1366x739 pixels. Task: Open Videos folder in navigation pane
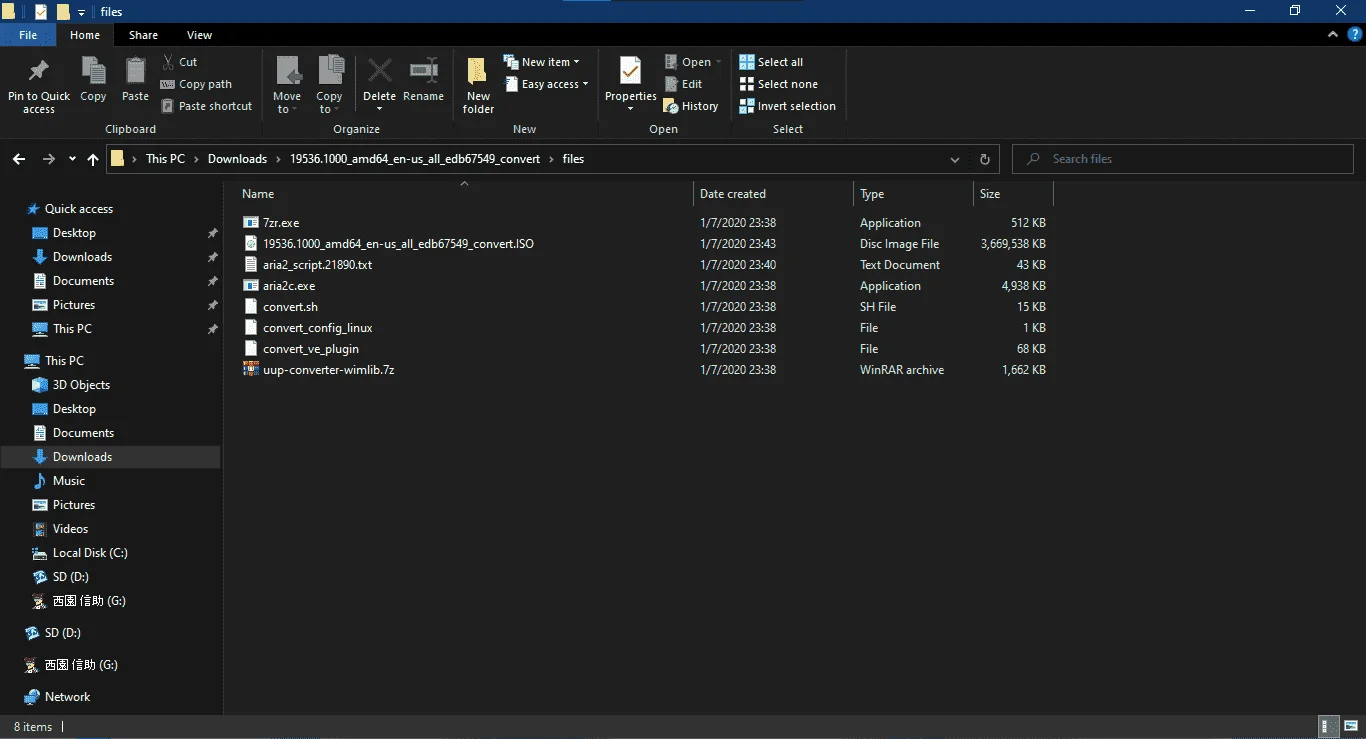point(70,529)
